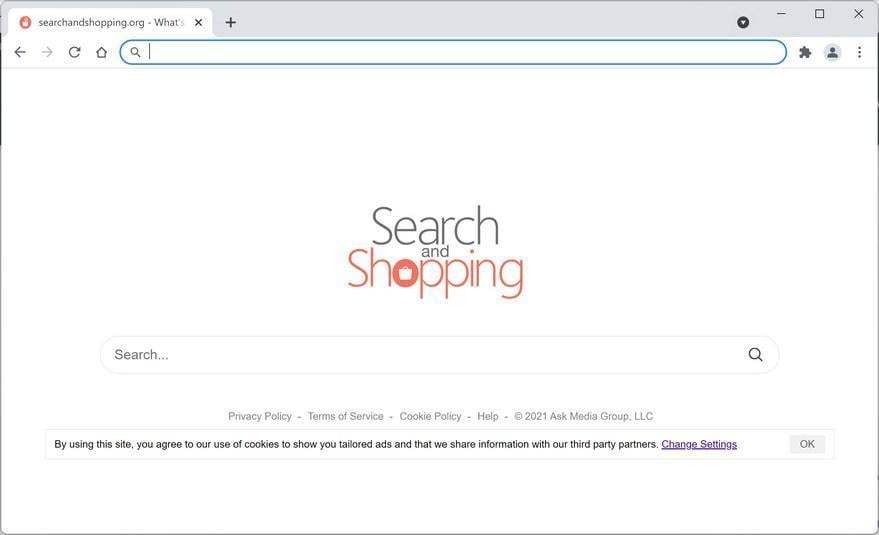Go back to the previous page

pyautogui.click(x=20, y=52)
